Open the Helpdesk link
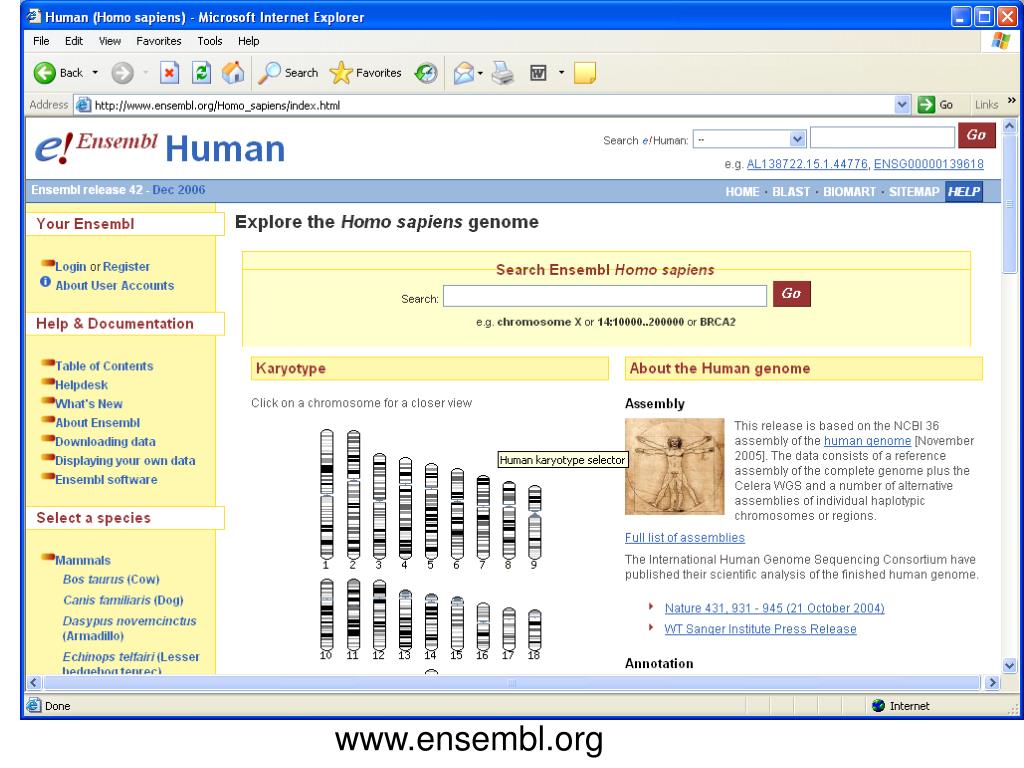The image size is (1024, 768). pyautogui.click(x=81, y=385)
